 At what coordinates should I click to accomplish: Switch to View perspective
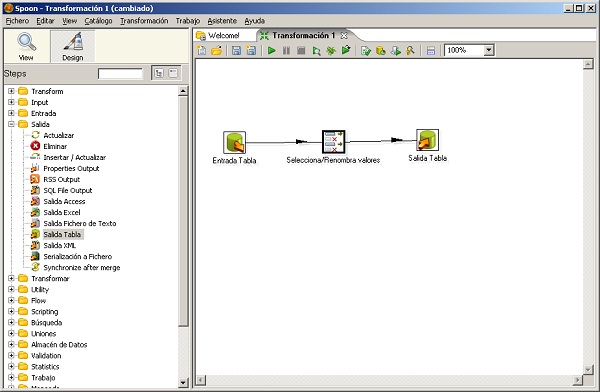click(x=26, y=46)
